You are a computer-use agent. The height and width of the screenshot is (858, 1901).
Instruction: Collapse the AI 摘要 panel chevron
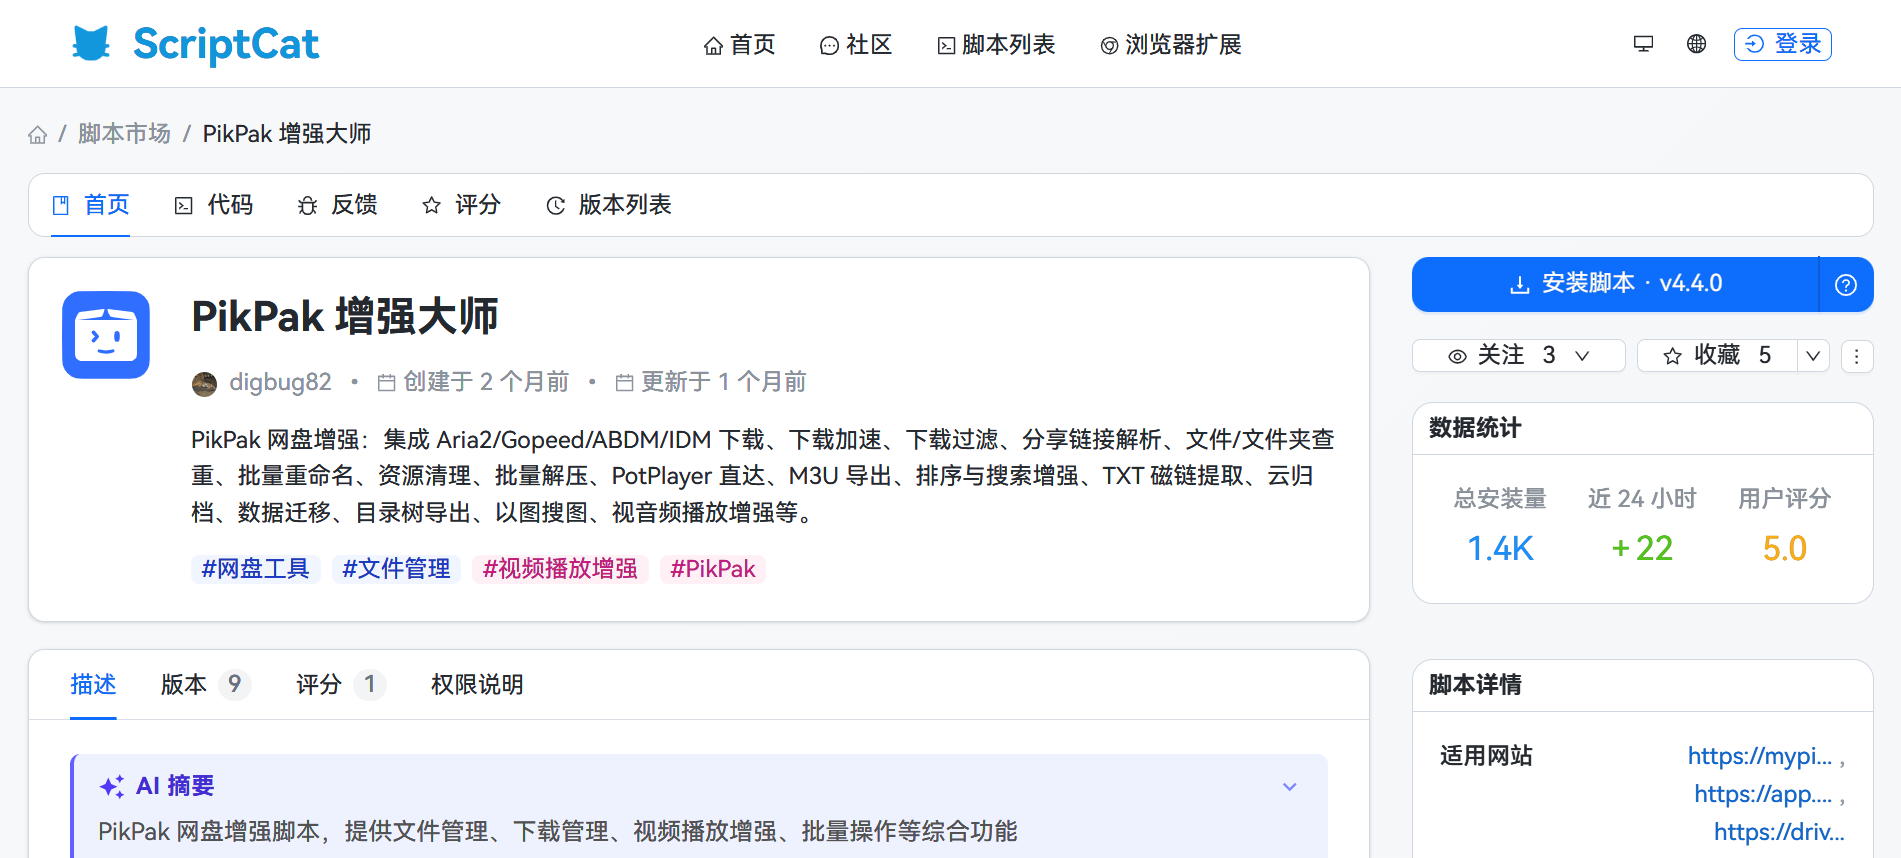[1290, 787]
